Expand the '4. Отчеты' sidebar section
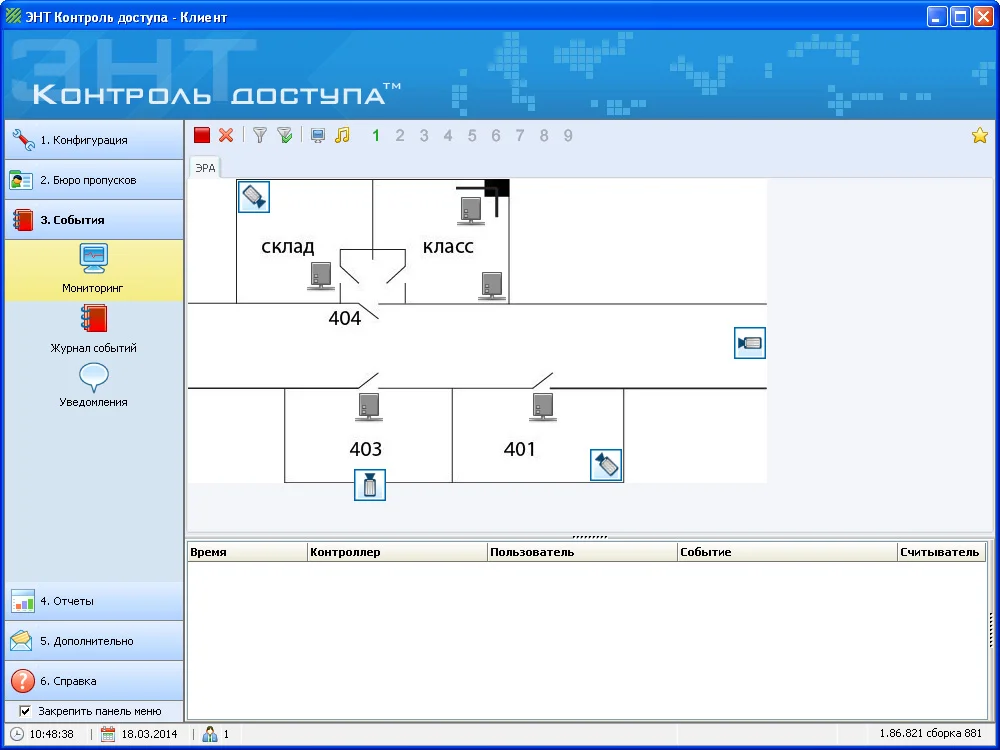This screenshot has width=1000, height=750. pyautogui.click(x=94, y=601)
